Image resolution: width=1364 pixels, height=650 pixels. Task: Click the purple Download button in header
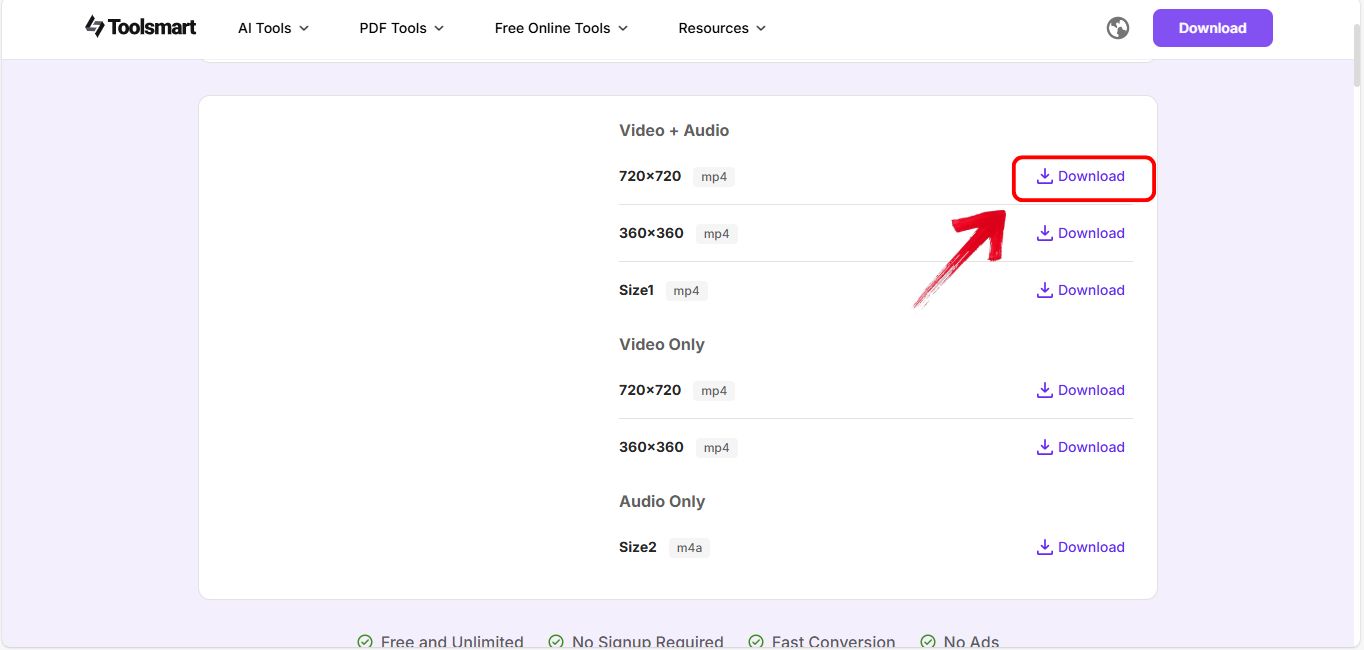[1212, 28]
